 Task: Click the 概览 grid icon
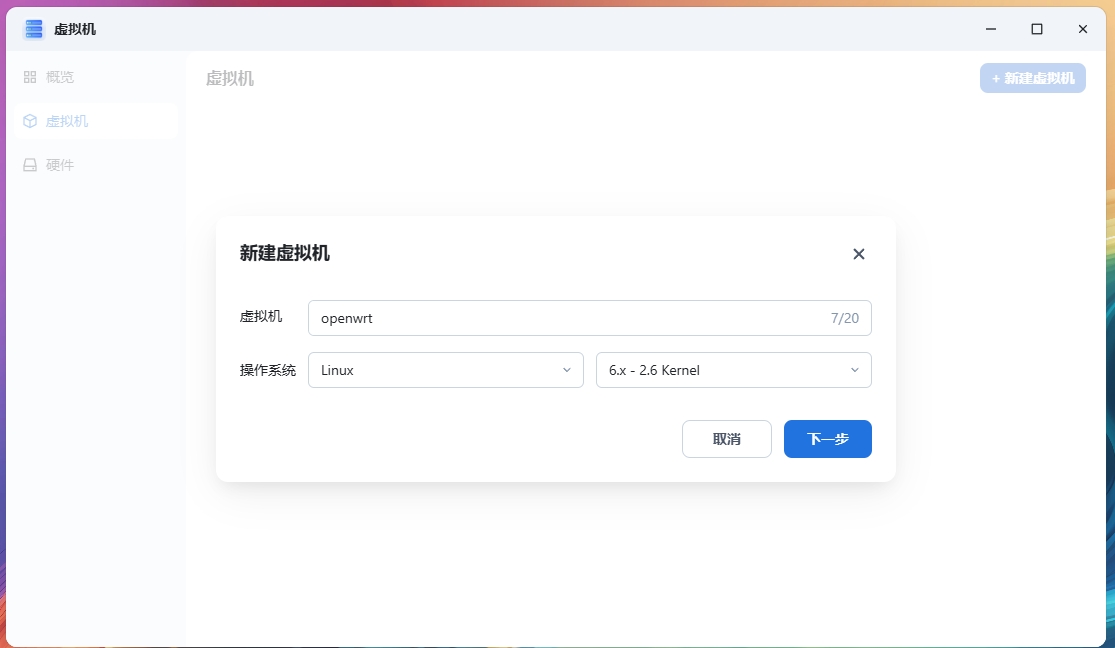click(30, 77)
